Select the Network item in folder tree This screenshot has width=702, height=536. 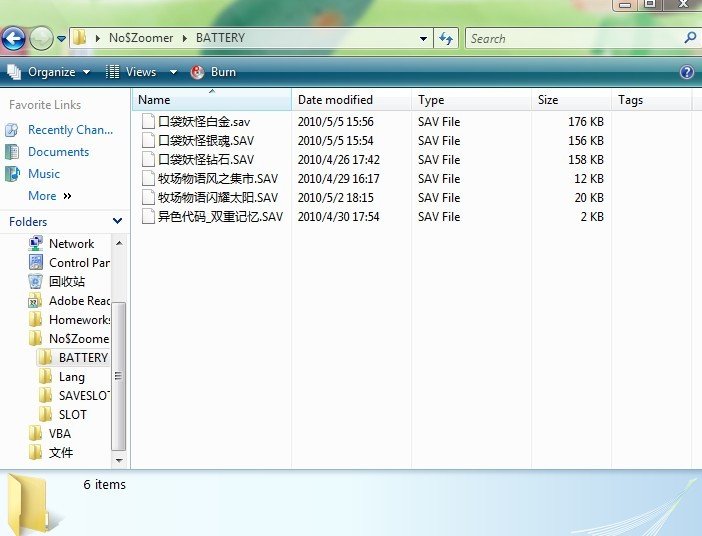[71, 243]
